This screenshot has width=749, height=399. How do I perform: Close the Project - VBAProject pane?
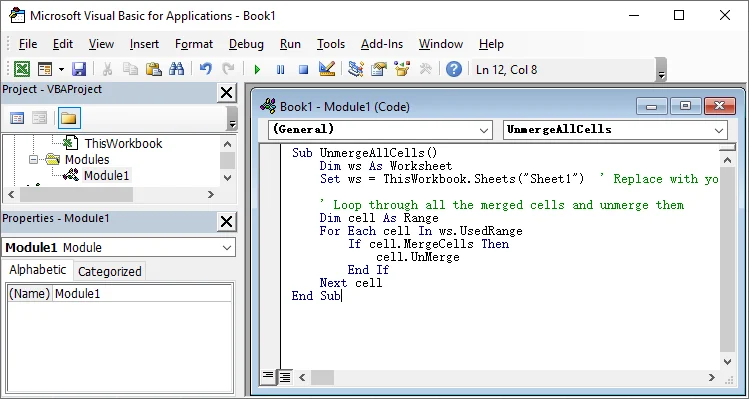(x=226, y=93)
